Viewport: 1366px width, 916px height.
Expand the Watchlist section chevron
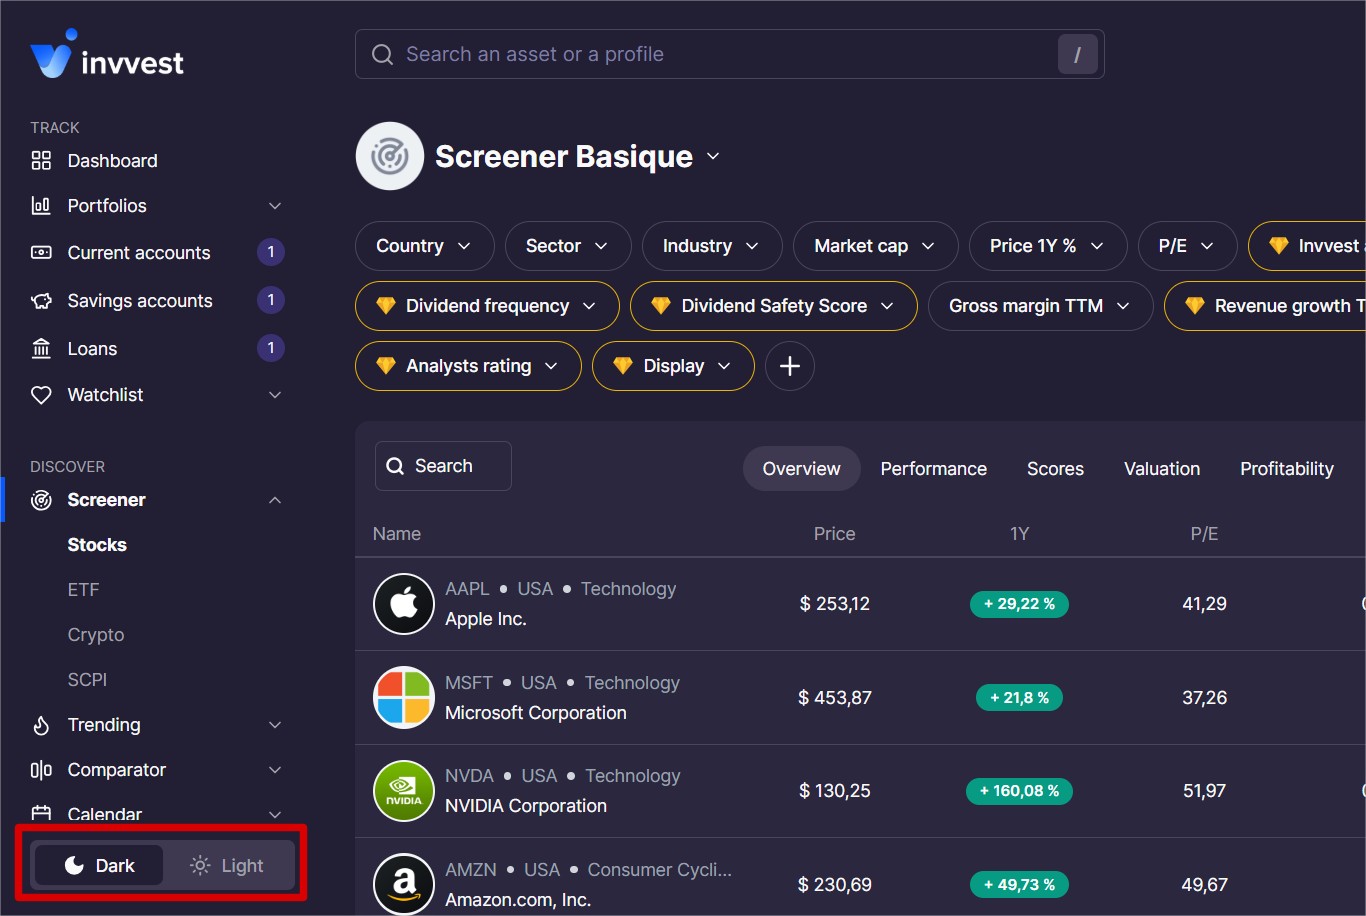pyautogui.click(x=275, y=395)
